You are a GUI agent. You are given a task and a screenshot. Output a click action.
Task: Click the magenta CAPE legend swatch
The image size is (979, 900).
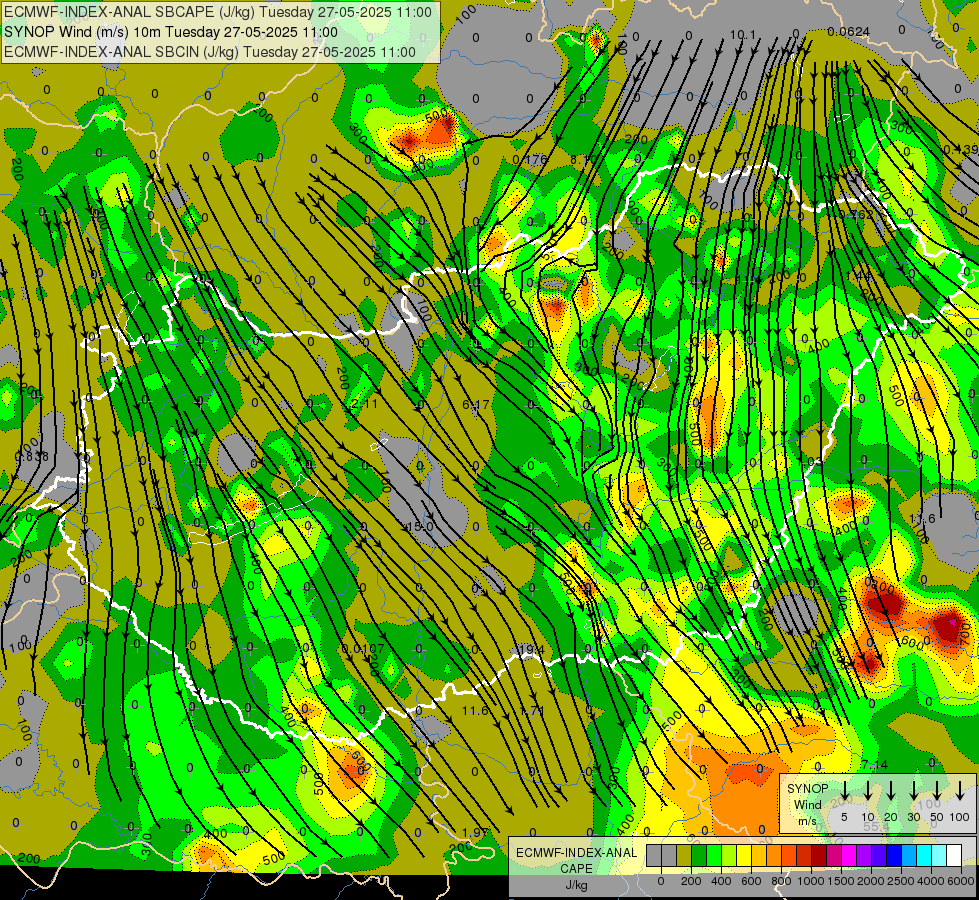(x=850, y=855)
